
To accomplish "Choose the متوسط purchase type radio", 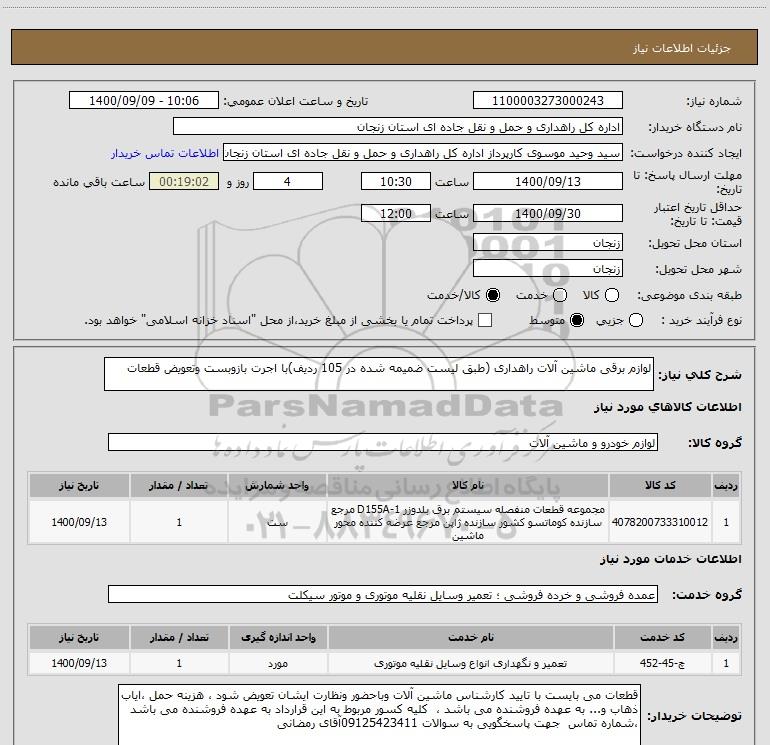I will [577, 321].
